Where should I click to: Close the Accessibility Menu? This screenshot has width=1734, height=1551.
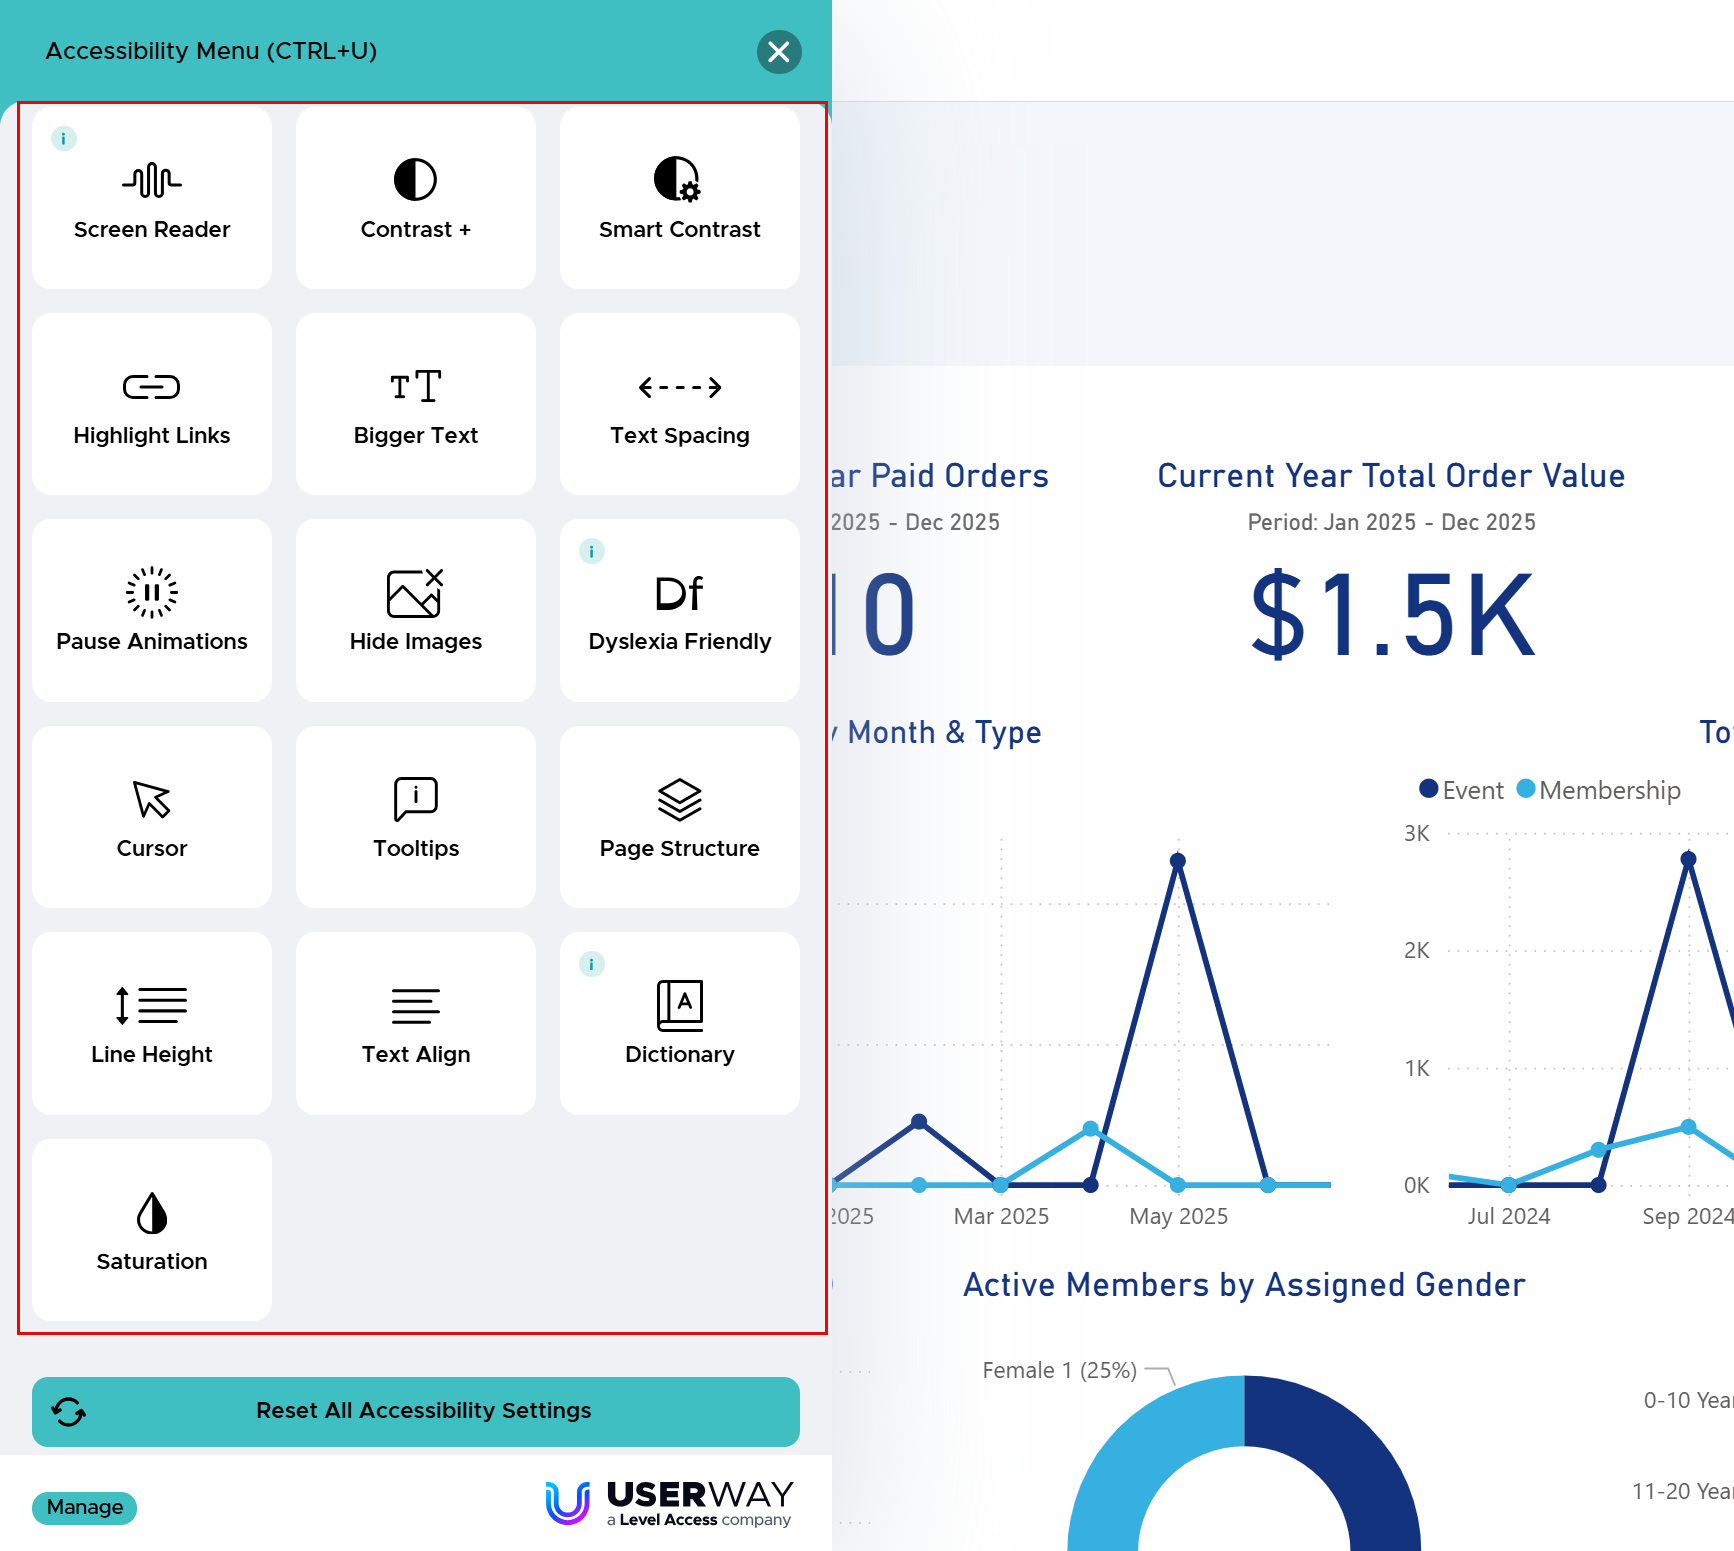click(779, 52)
